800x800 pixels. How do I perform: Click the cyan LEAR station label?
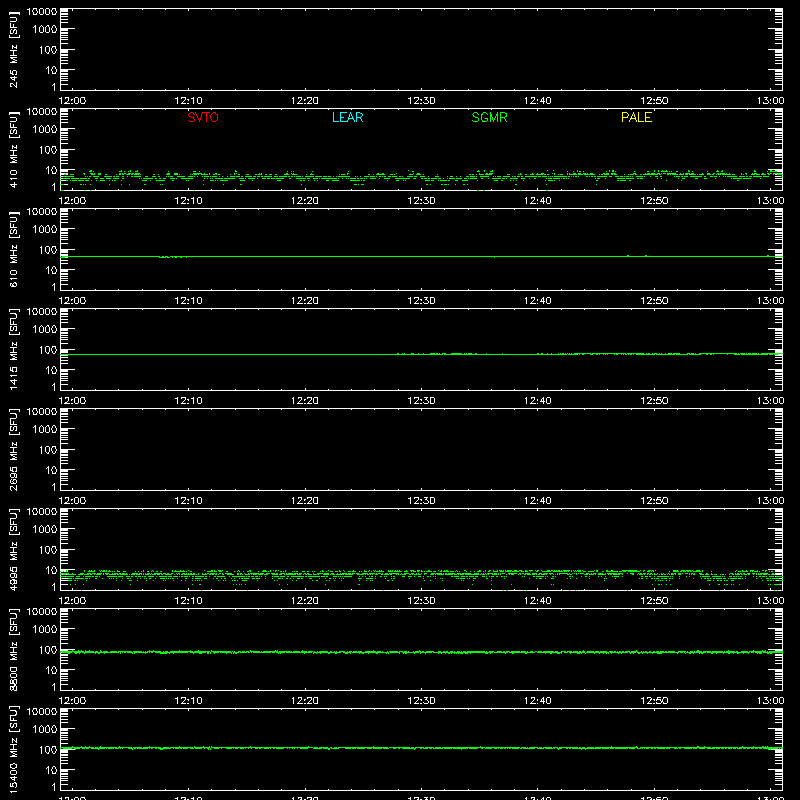pyautogui.click(x=347, y=117)
